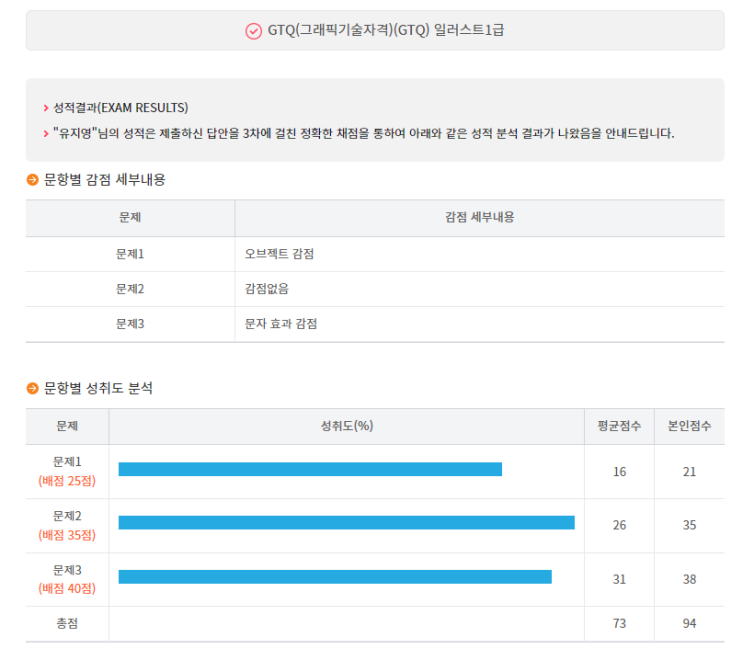Click the 문항별 성취도 분석 heading
This screenshot has height=660, width=743.
click(x=98, y=389)
